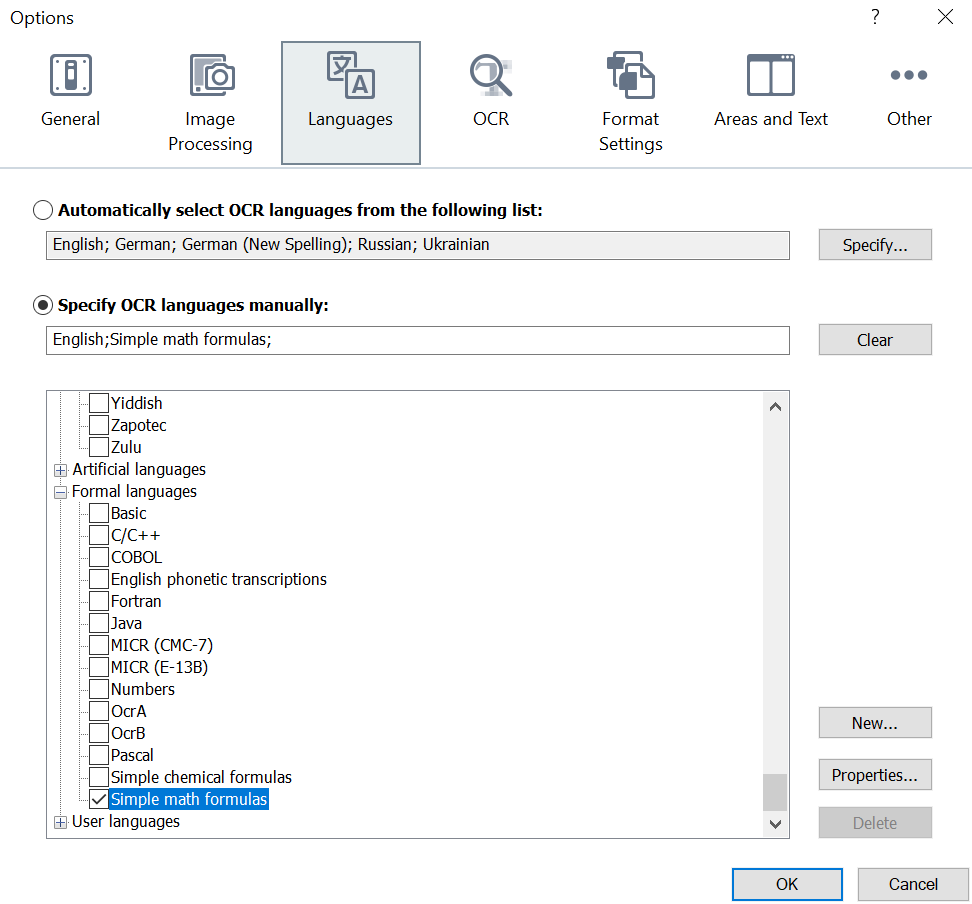Enable the Fortran checkbox
Image resolution: width=972 pixels, height=904 pixels.
tap(99, 601)
